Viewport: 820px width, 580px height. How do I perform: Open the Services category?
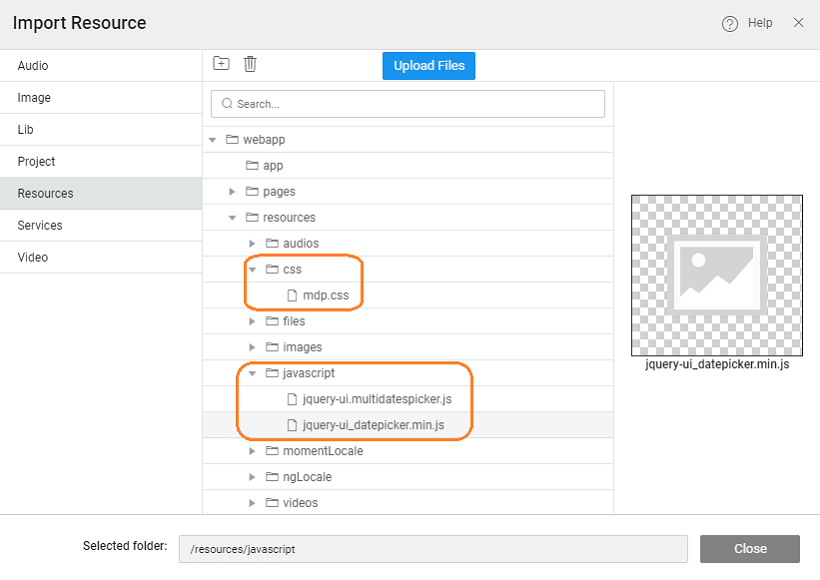coord(40,226)
